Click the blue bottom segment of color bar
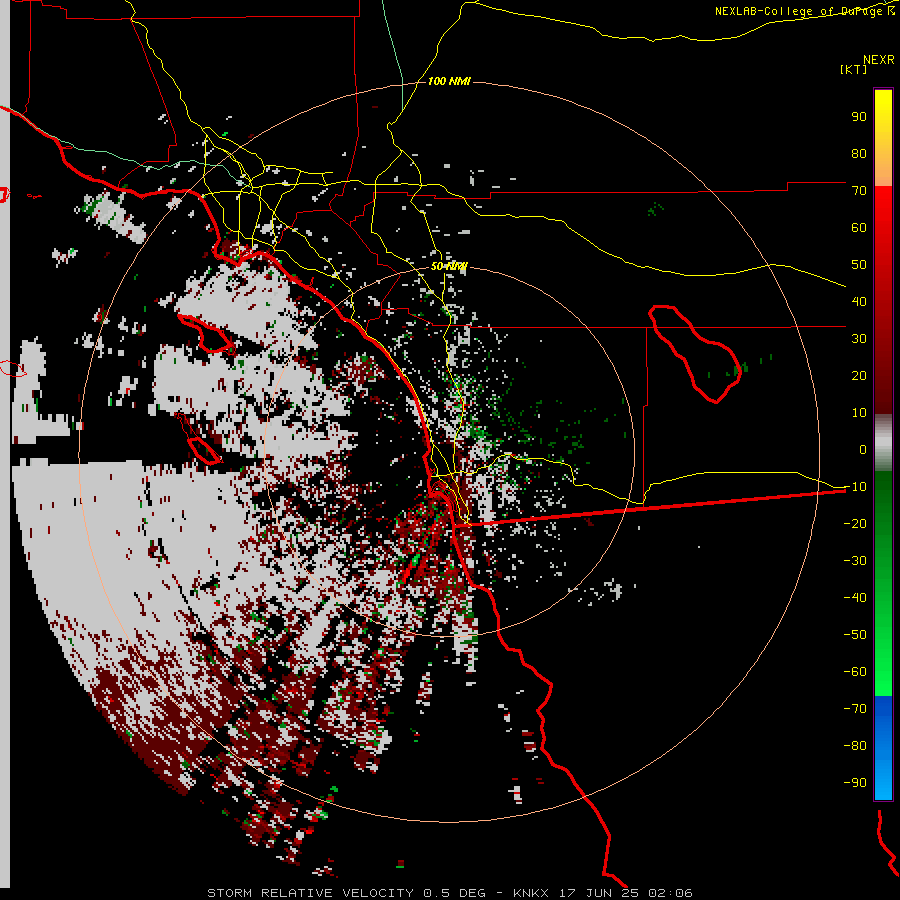 coord(883,747)
